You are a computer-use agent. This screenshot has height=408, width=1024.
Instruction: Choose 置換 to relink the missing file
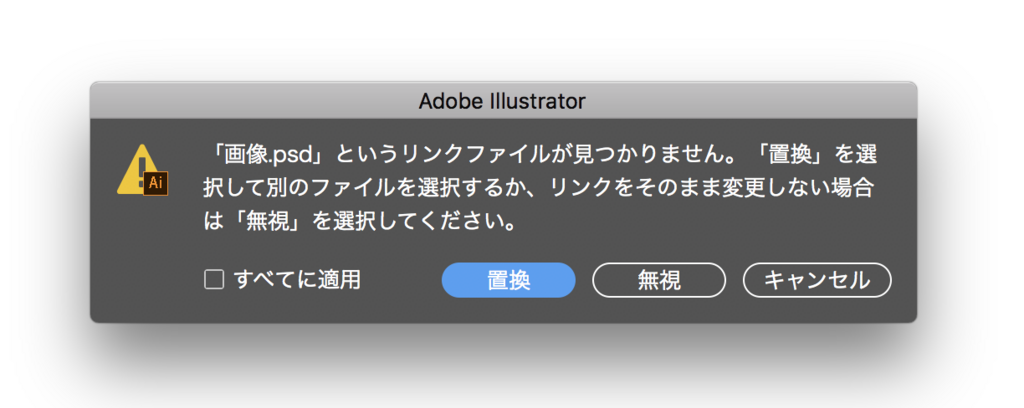coord(509,280)
